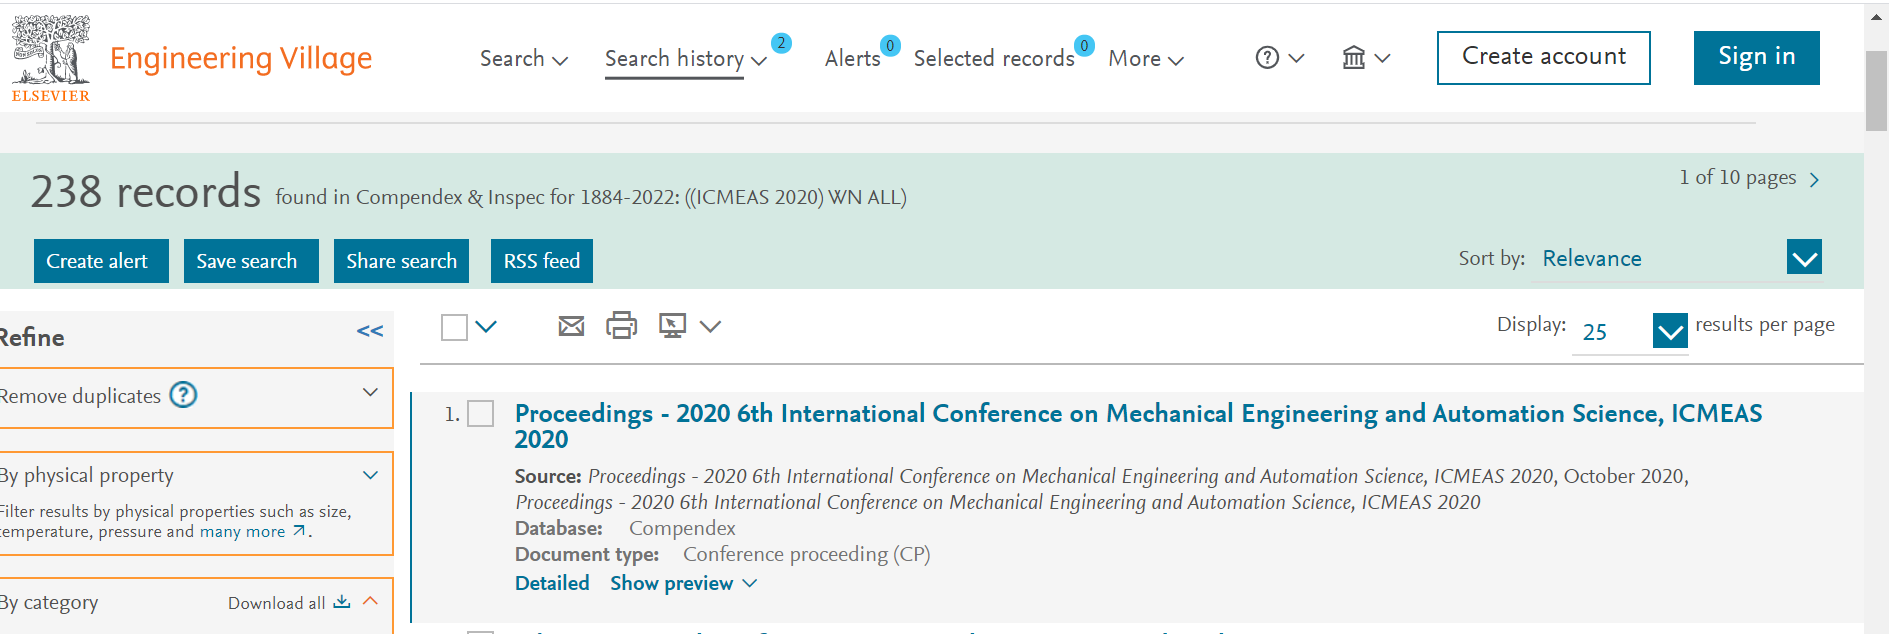Image resolution: width=1889 pixels, height=634 pixels.
Task: Click the Selected records count badge
Action: pos(1084,45)
